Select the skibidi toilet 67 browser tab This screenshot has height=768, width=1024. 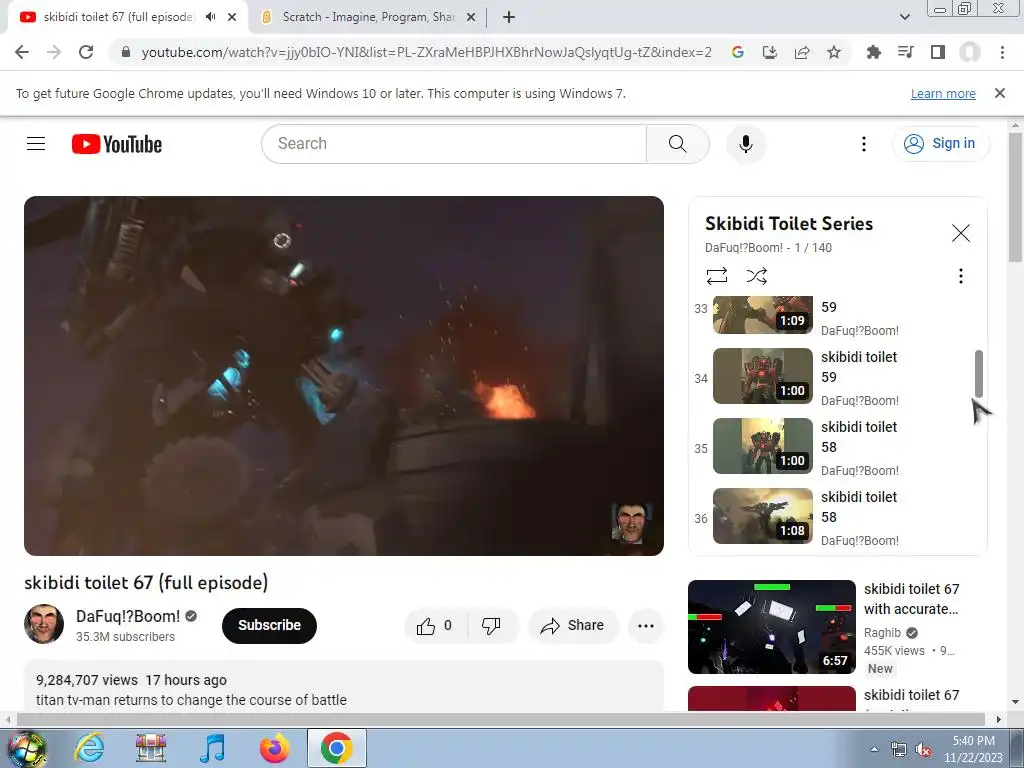click(x=118, y=17)
